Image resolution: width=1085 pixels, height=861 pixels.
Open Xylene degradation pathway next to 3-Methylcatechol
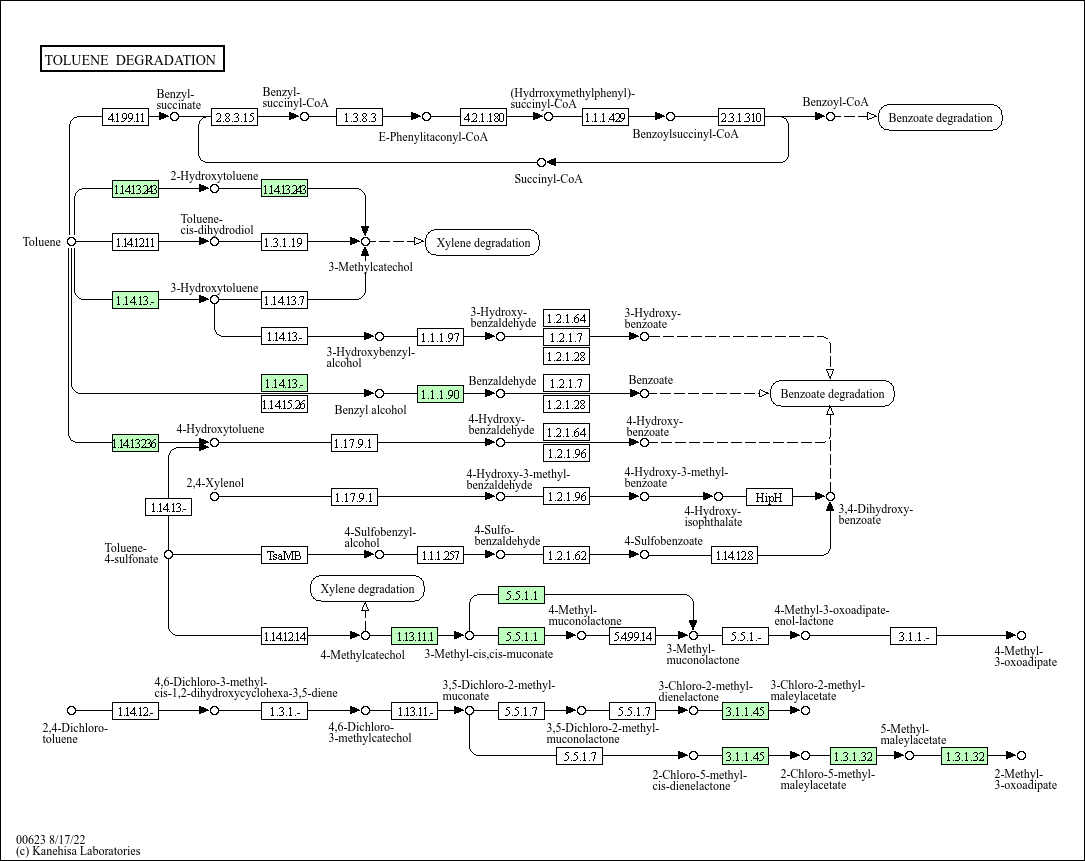(482, 243)
